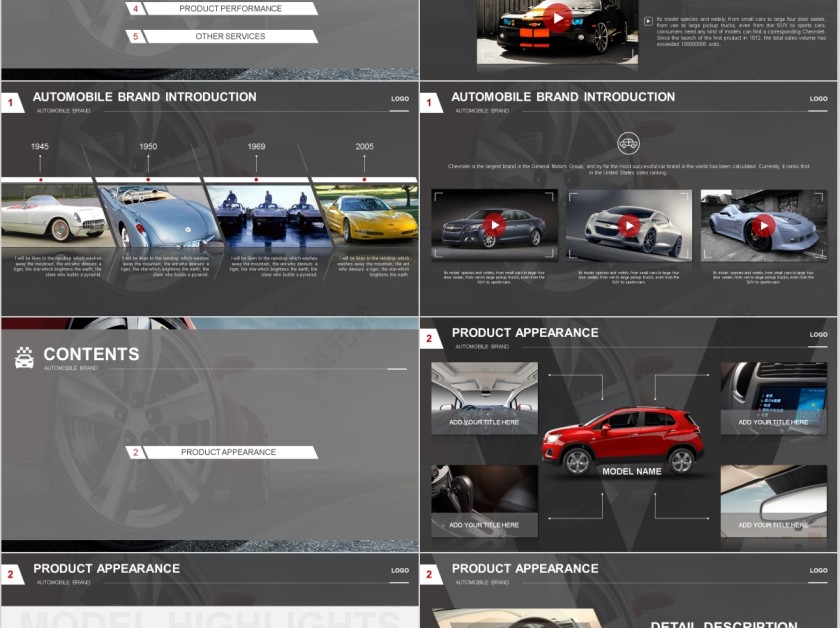The height and width of the screenshot is (628, 840).
Task: Start the silver sports car video
Action: click(763, 225)
